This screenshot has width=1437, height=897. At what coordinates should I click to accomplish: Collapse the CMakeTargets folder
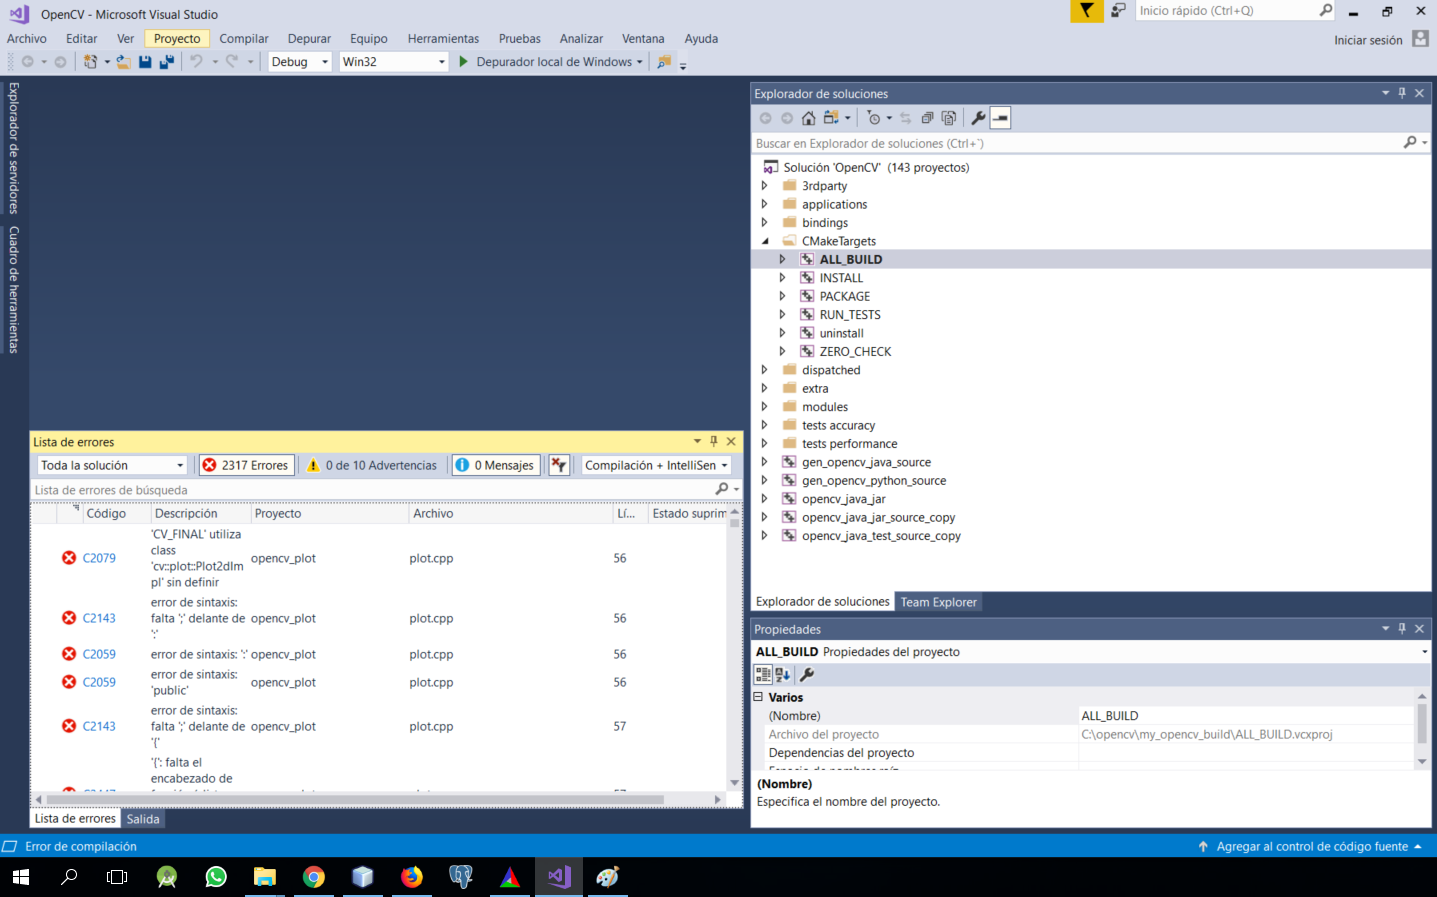tap(765, 241)
